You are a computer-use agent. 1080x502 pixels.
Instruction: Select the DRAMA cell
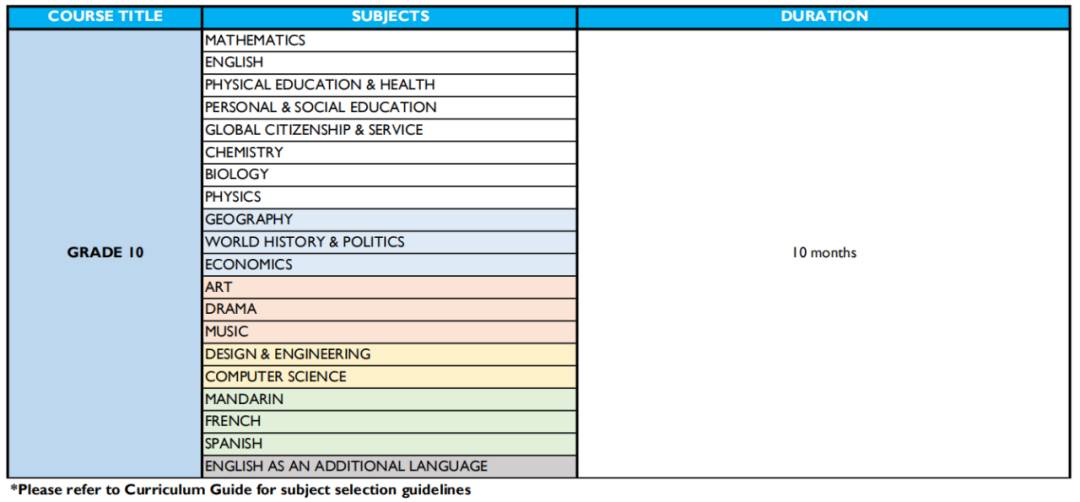(389, 309)
